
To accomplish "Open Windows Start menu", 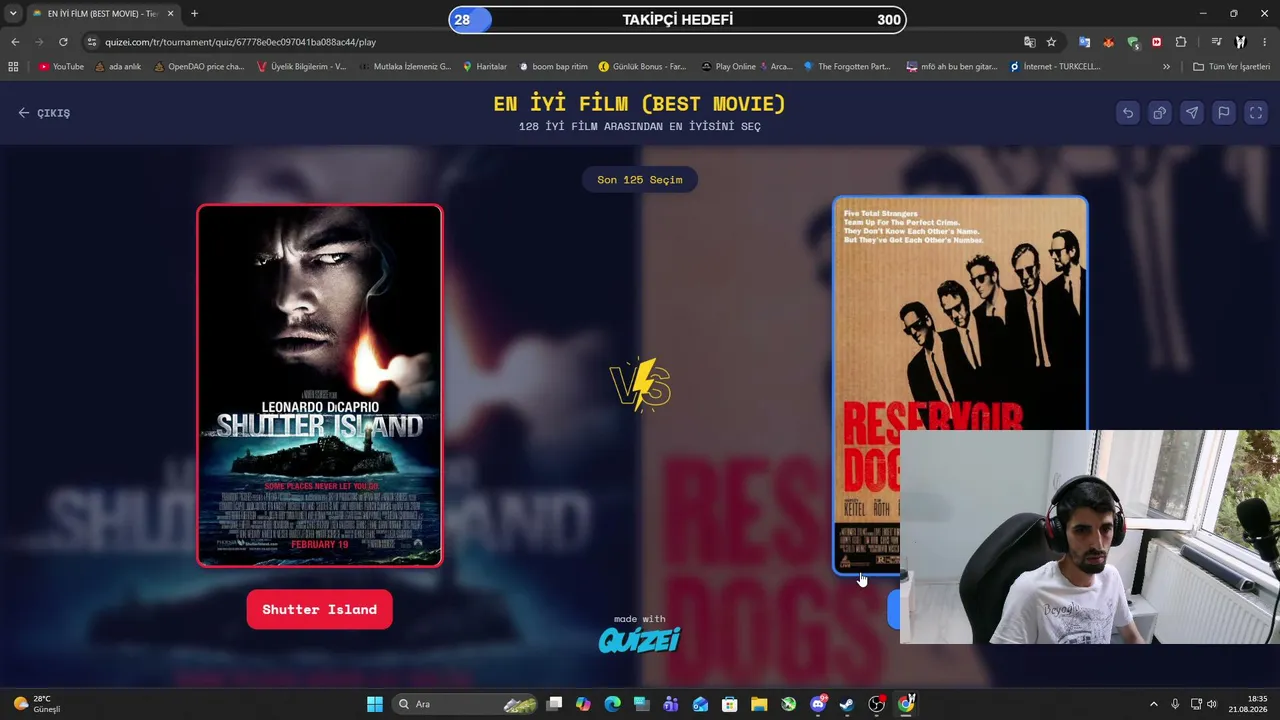I will coord(375,704).
